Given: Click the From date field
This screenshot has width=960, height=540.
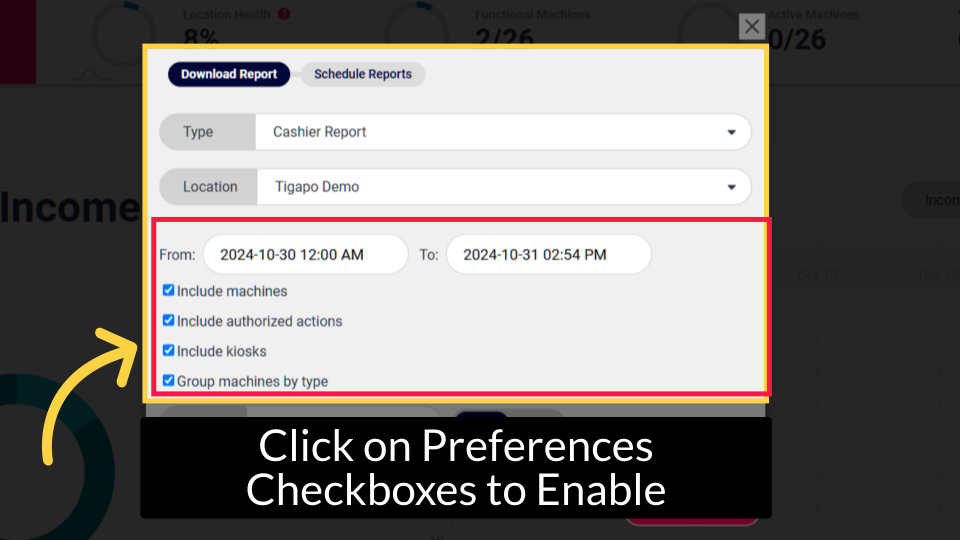Looking at the screenshot, I should pyautogui.click(x=306, y=255).
